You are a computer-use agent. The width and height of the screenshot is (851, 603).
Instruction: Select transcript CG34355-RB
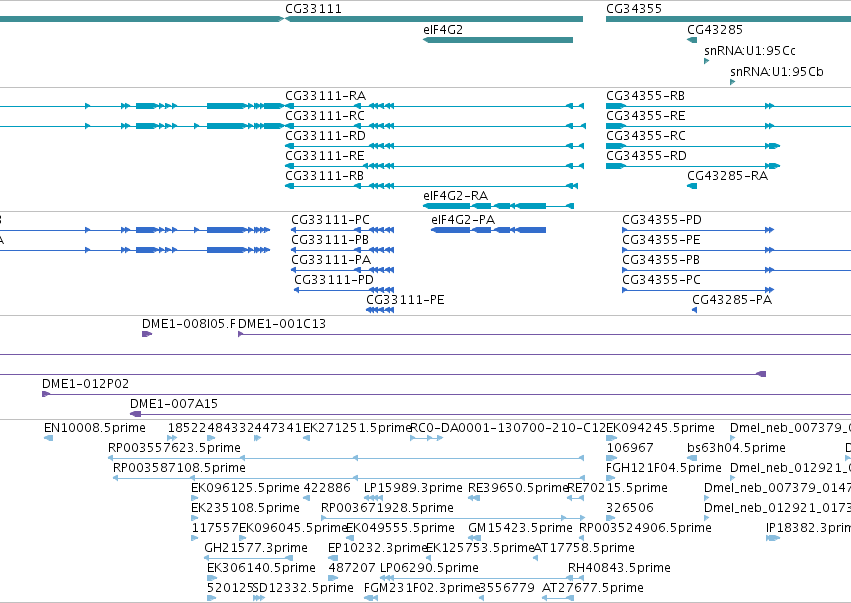(728, 106)
